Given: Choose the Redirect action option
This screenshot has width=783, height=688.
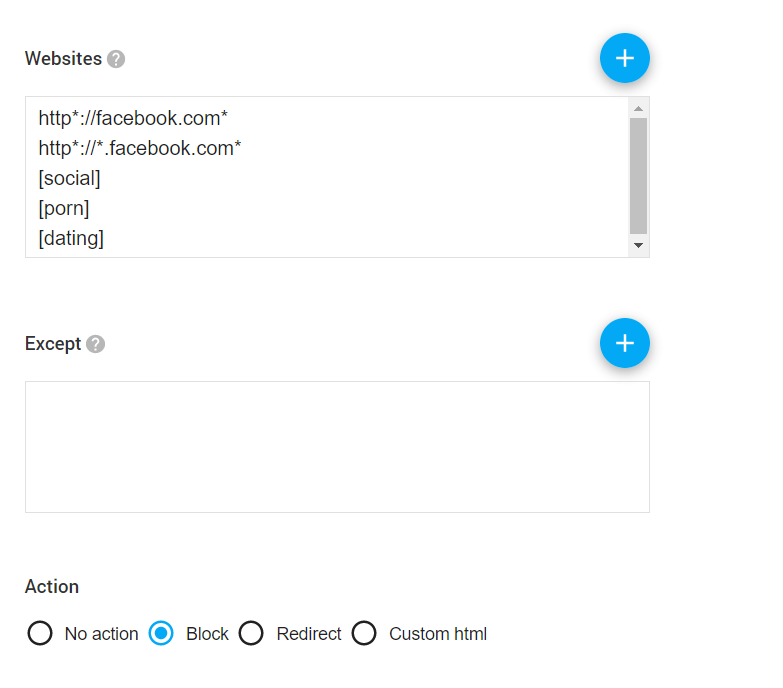Looking at the screenshot, I should [251, 634].
